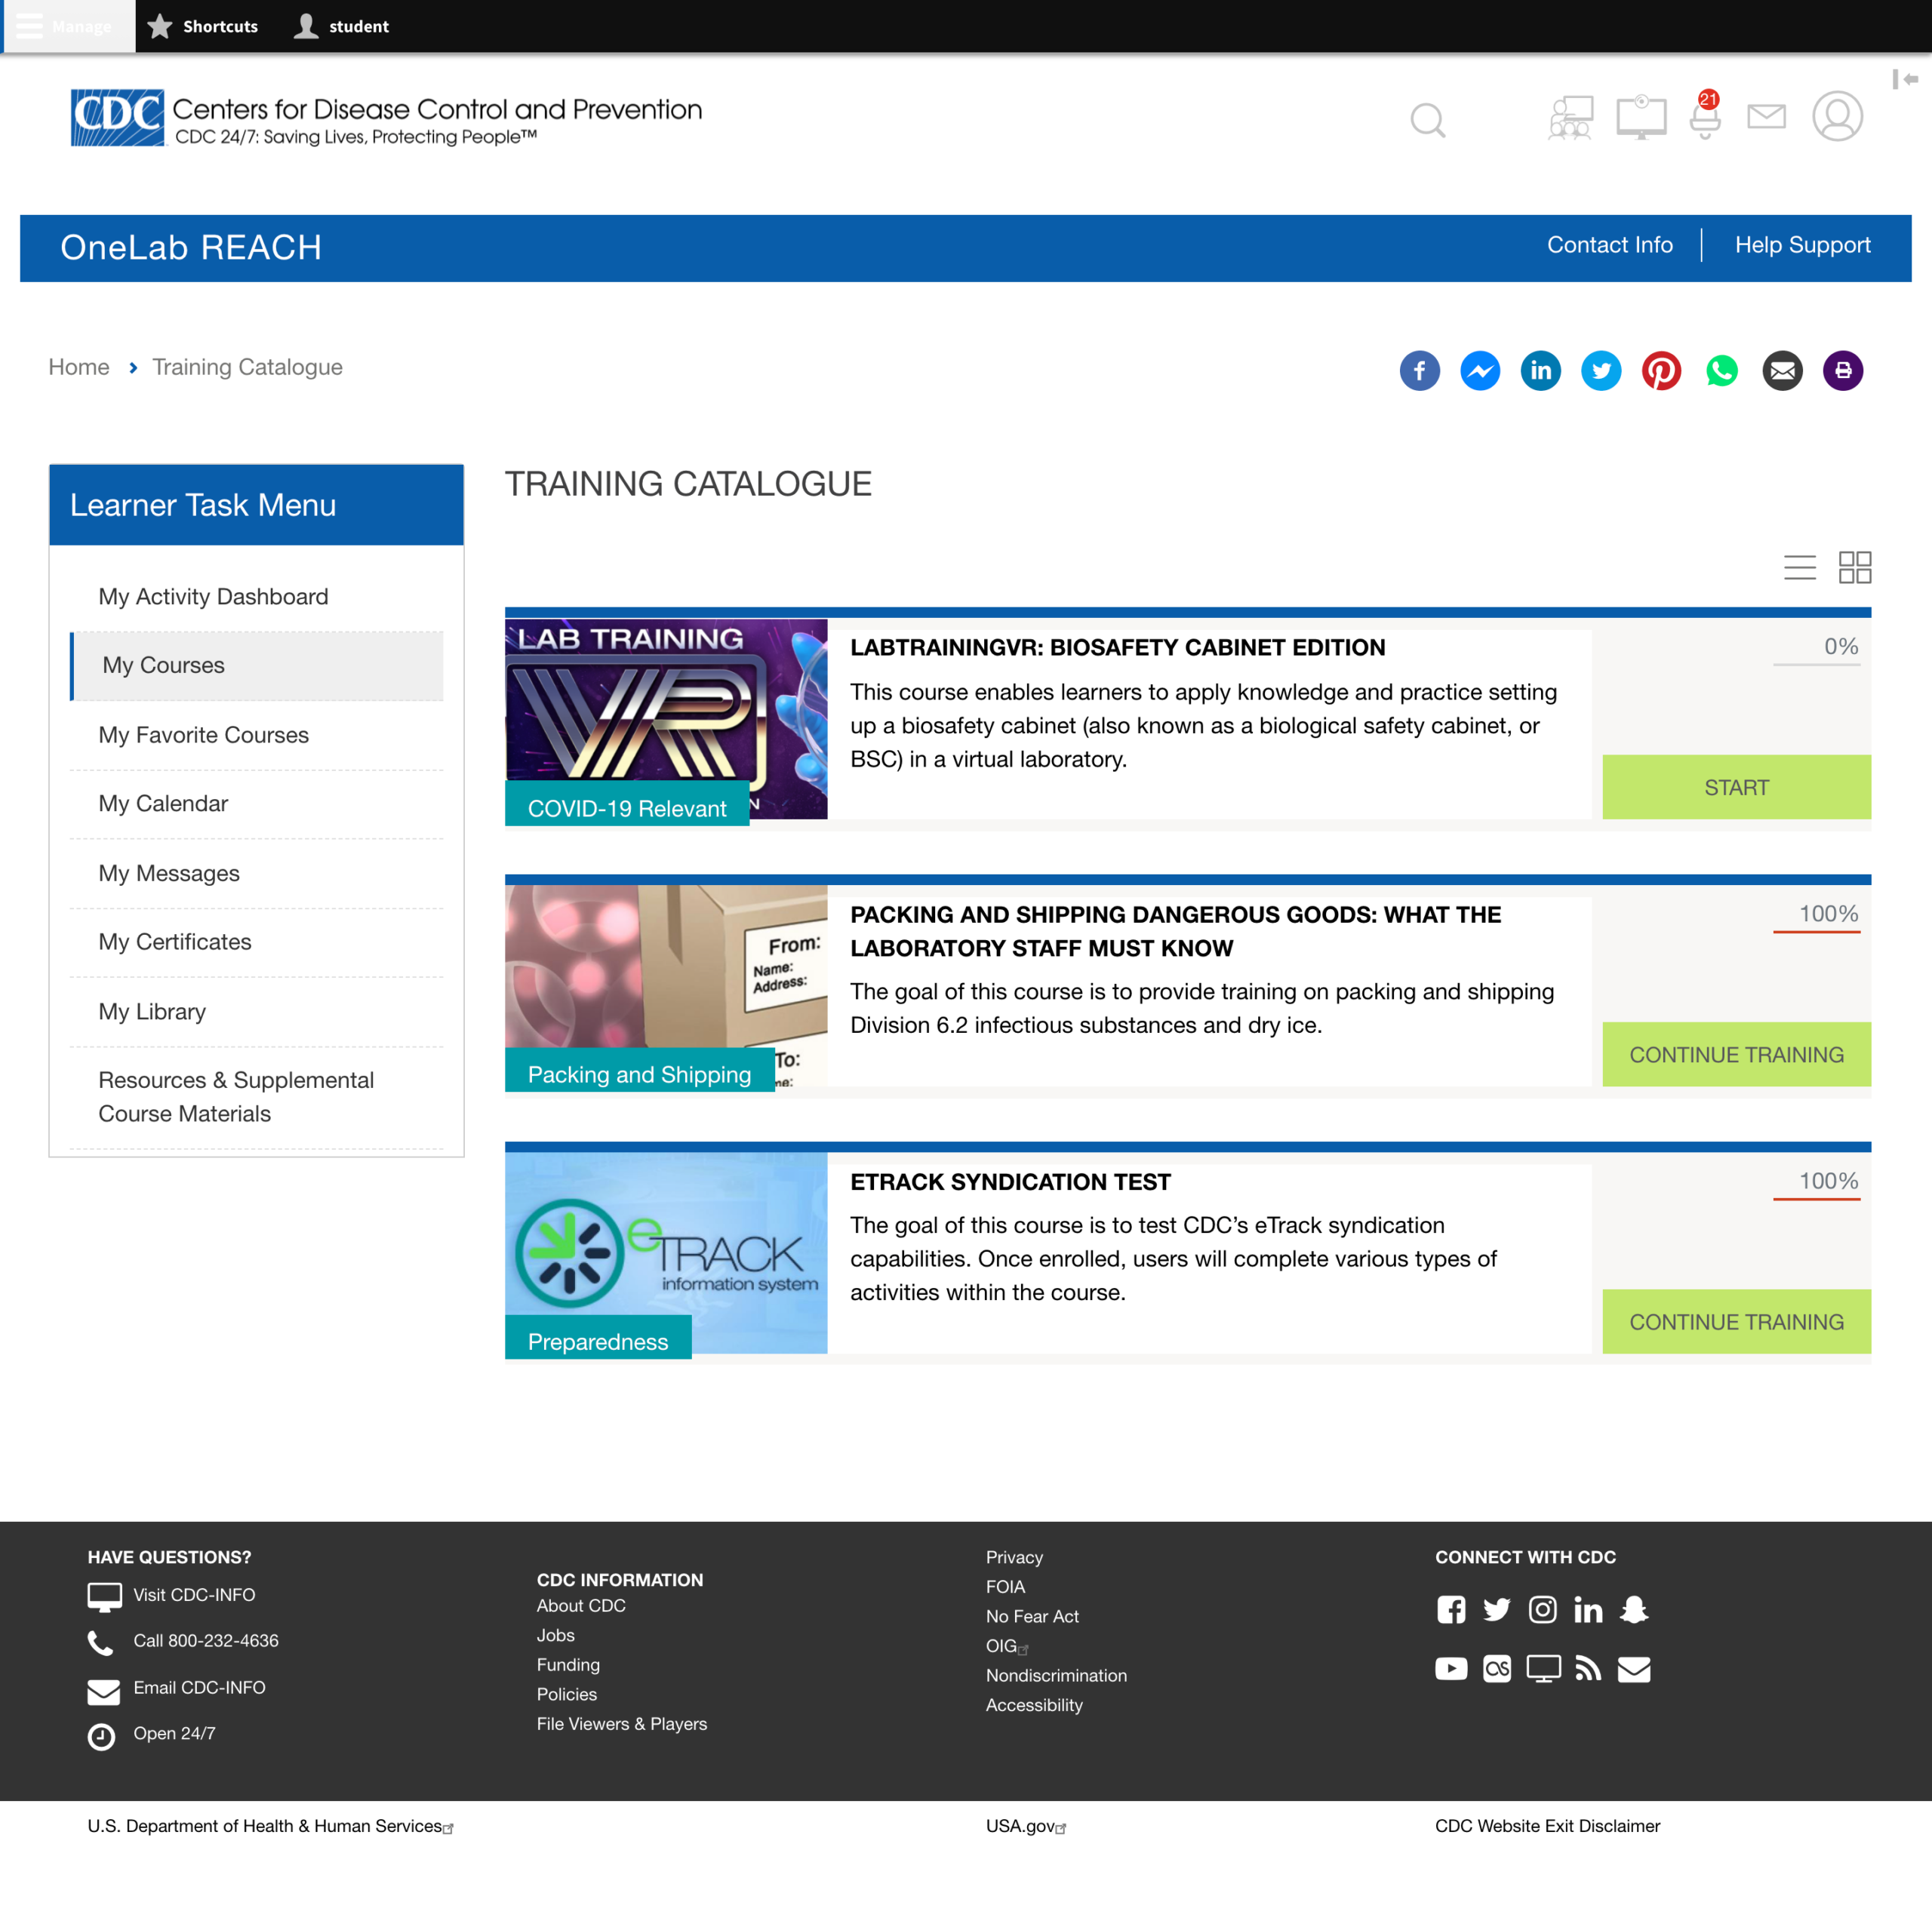Share page via WhatsApp icon
Screen dimensions: 1932x1930
point(1721,371)
